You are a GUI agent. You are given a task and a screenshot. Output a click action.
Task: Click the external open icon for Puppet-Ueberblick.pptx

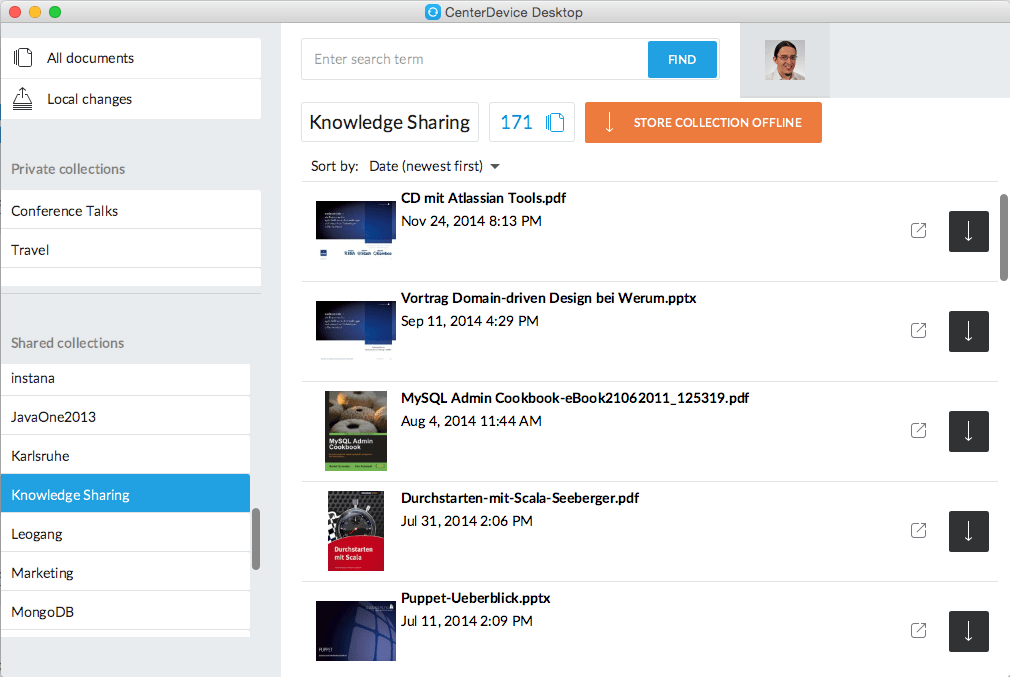tap(918, 631)
